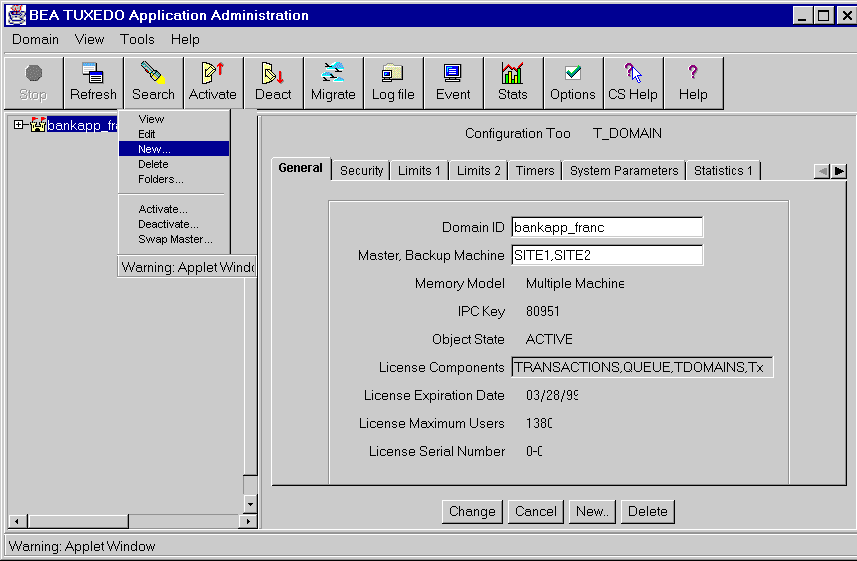This screenshot has height=561, width=857.
Task: Open the Log file toolbar icon
Action: pos(393,83)
